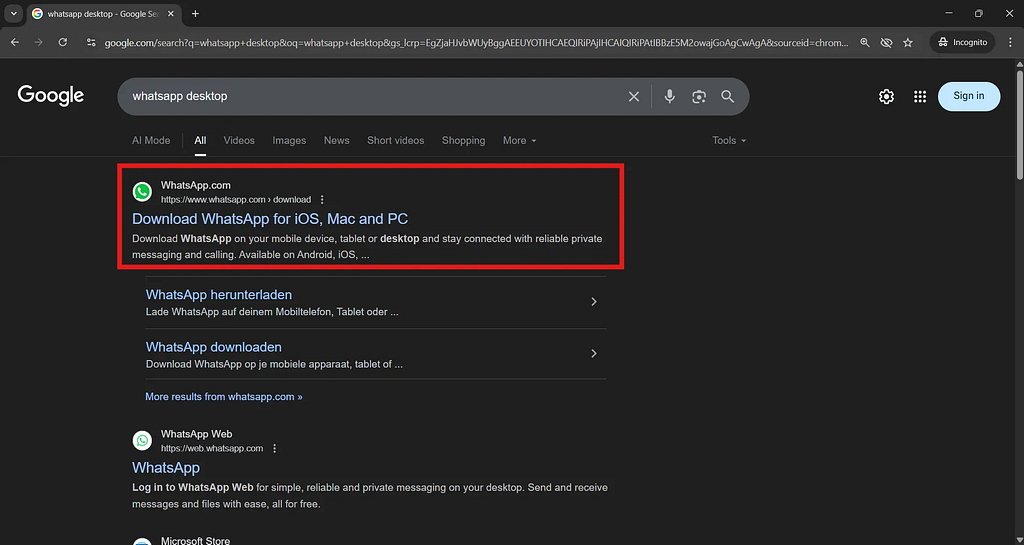
Task: Close the whatsapp desktop tab
Action: tap(173, 14)
